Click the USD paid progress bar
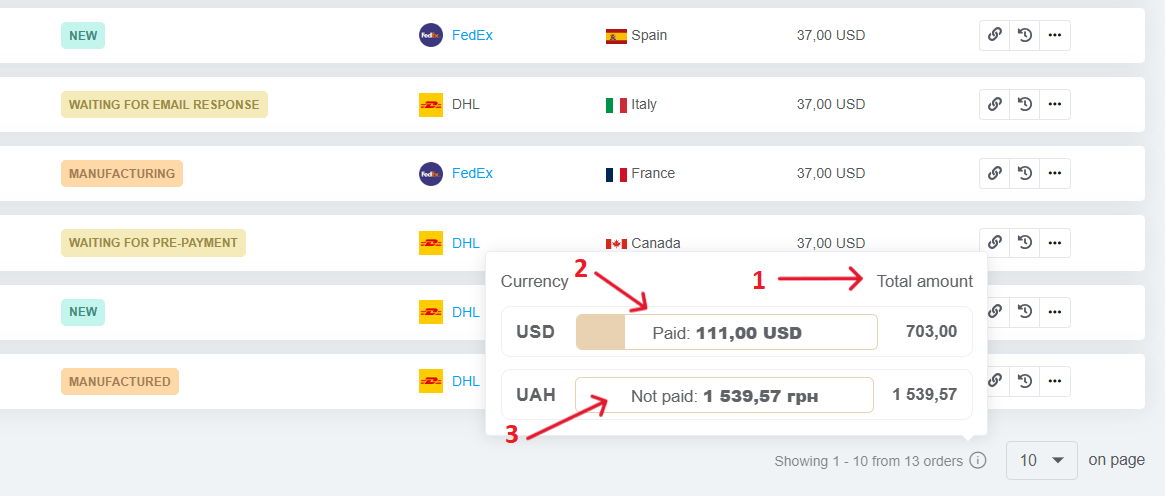1165x496 pixels. point(727,332)
